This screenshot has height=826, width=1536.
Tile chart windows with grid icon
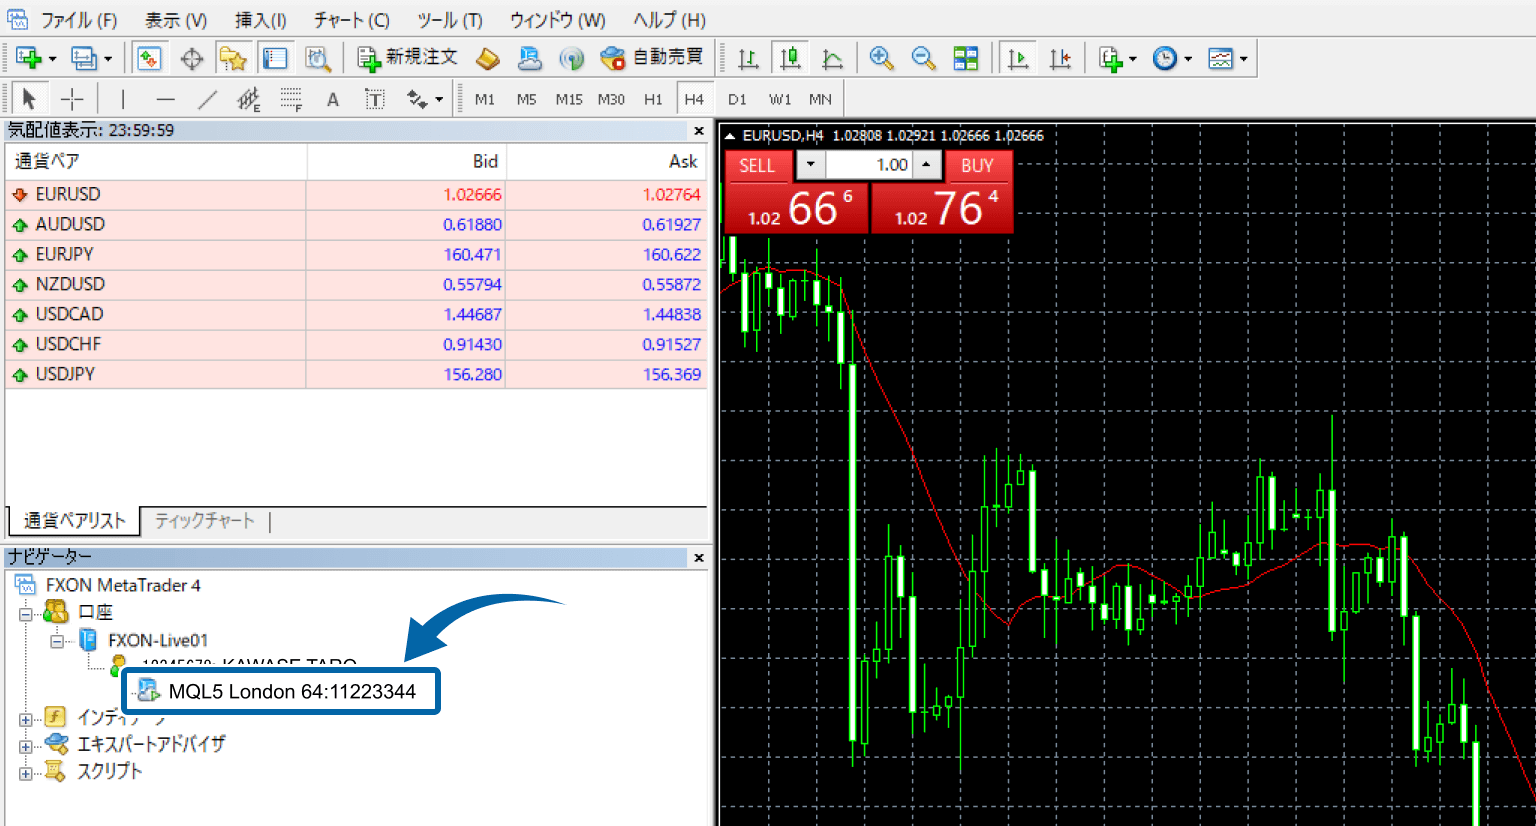[965, 59]
